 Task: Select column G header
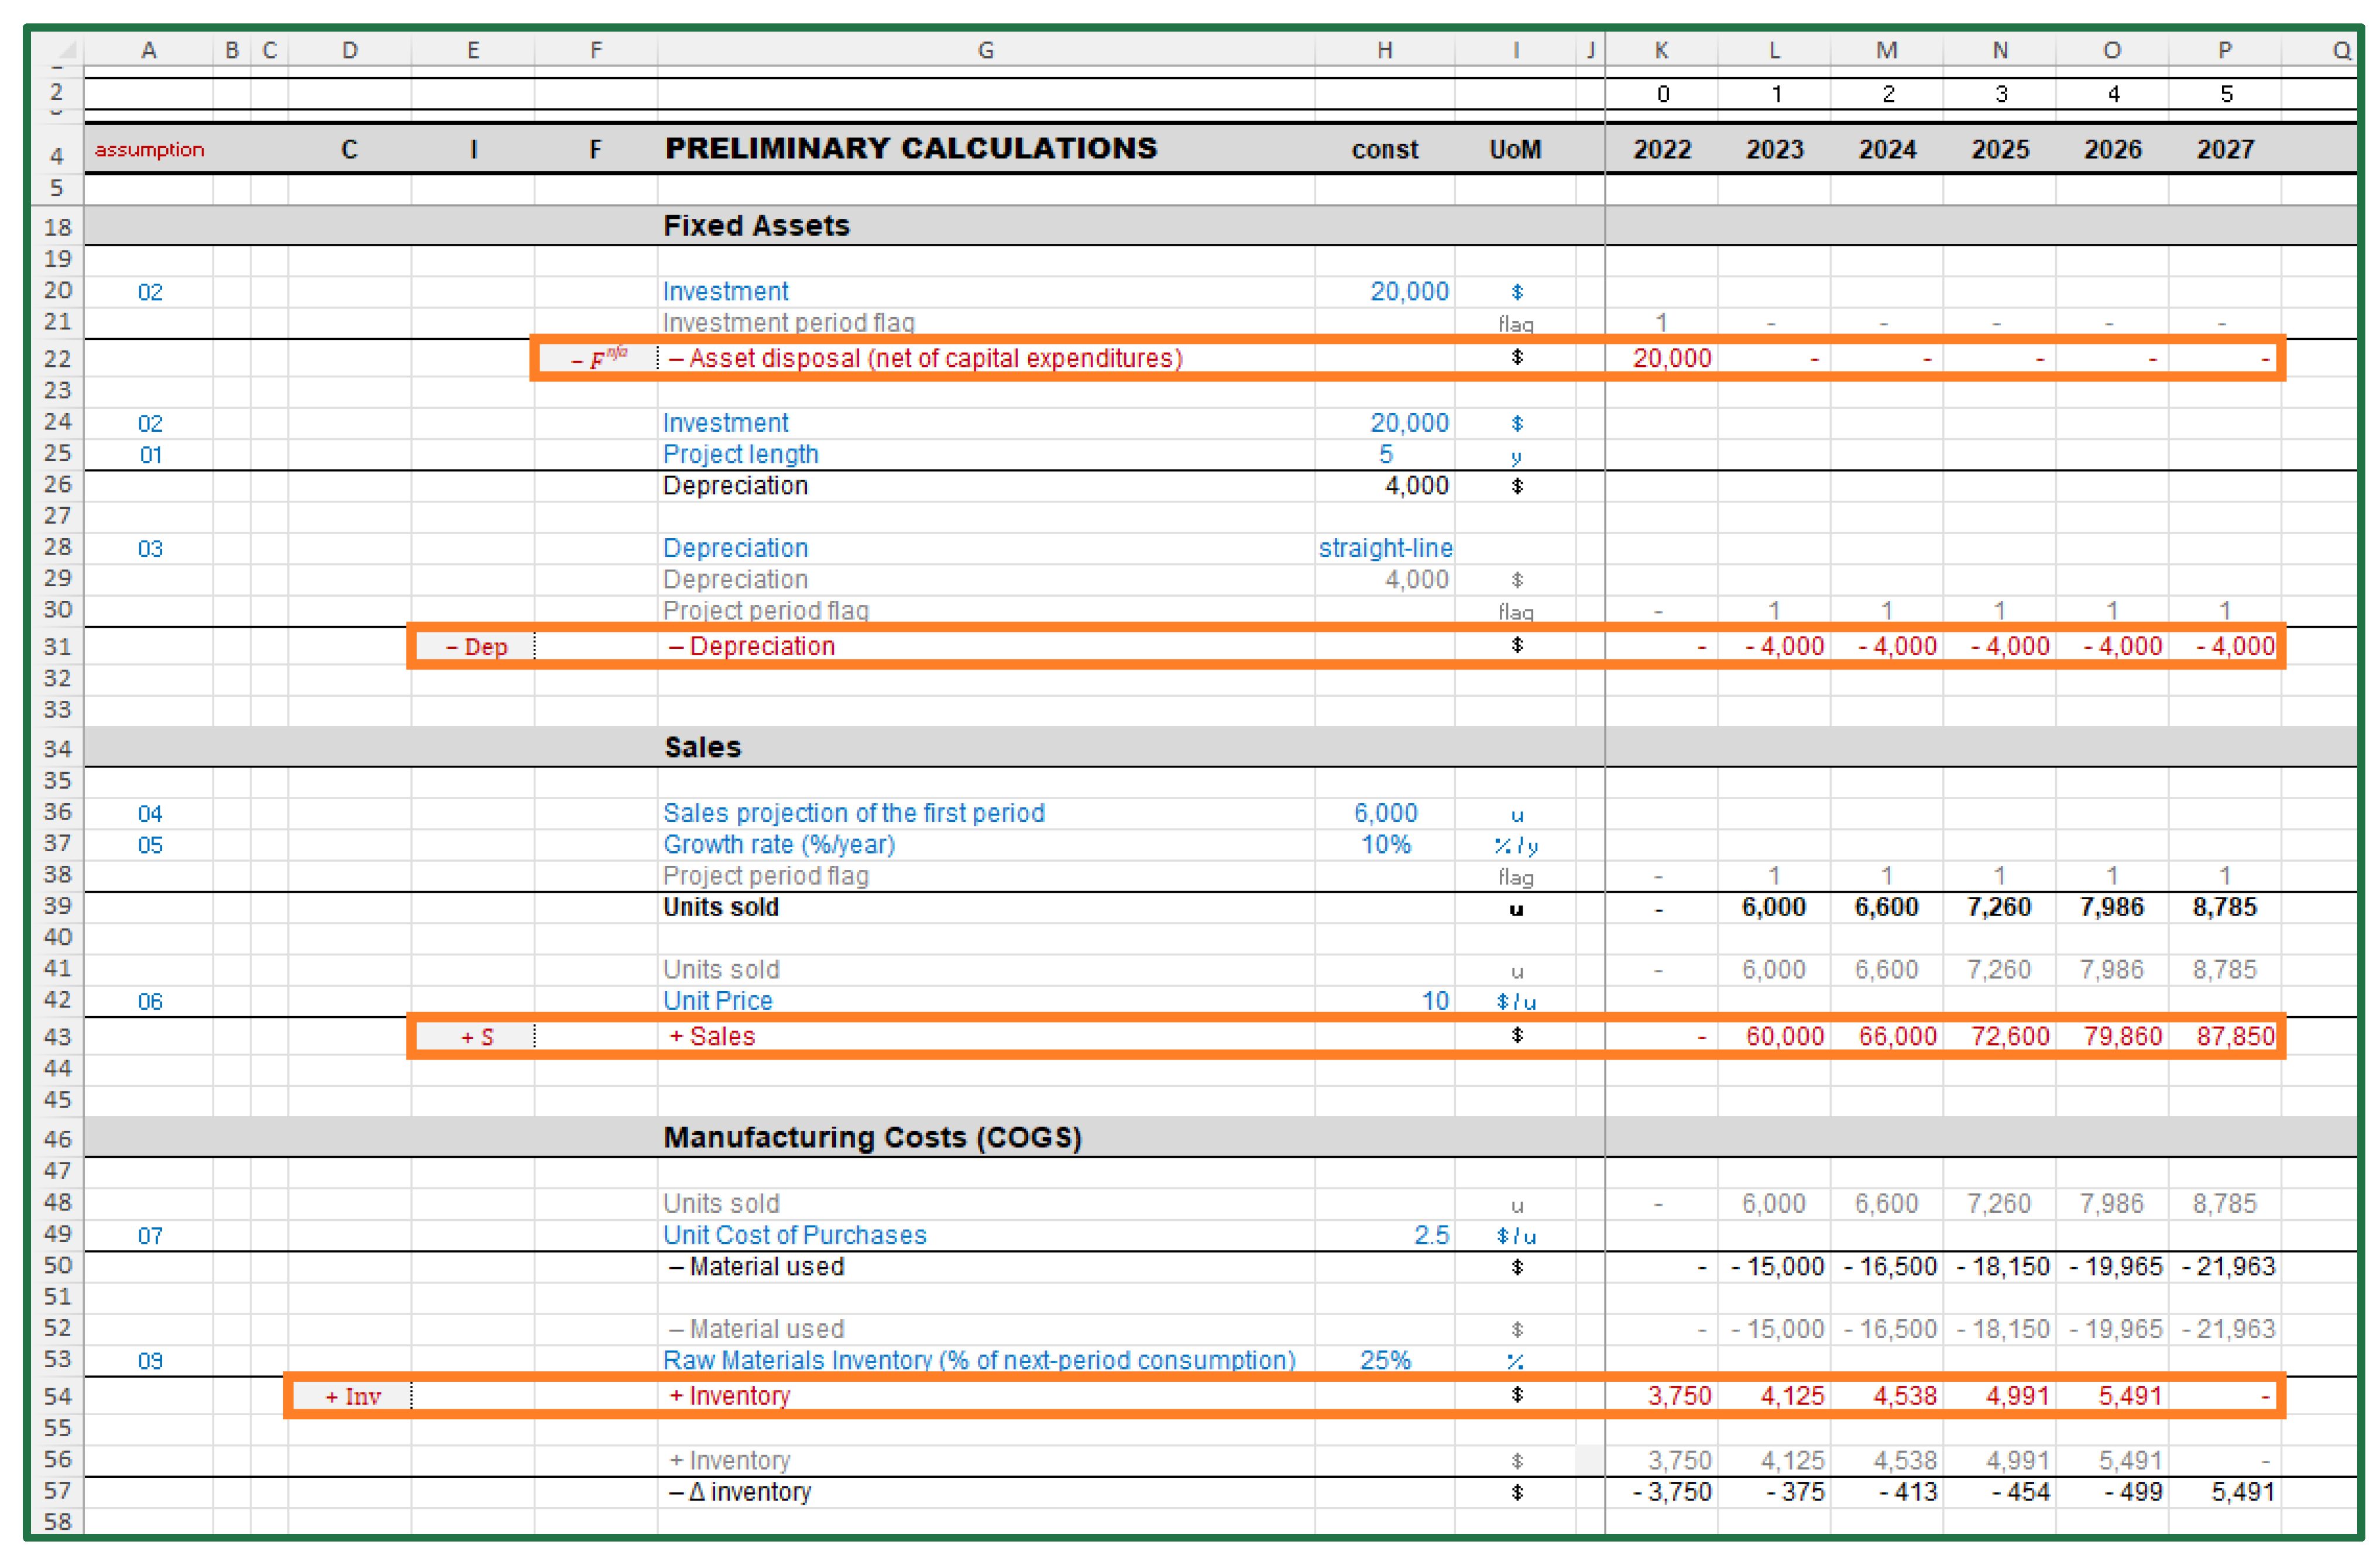[x=985, y=49]
